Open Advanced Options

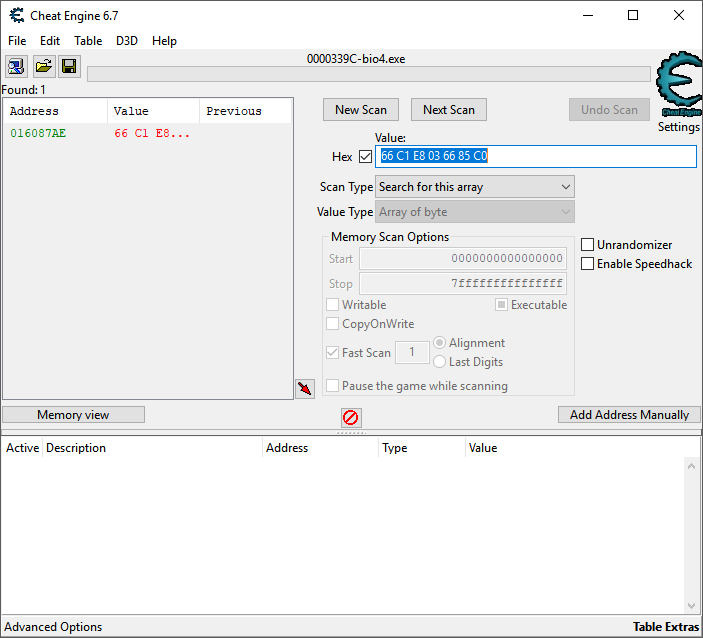tap(53, 627)
